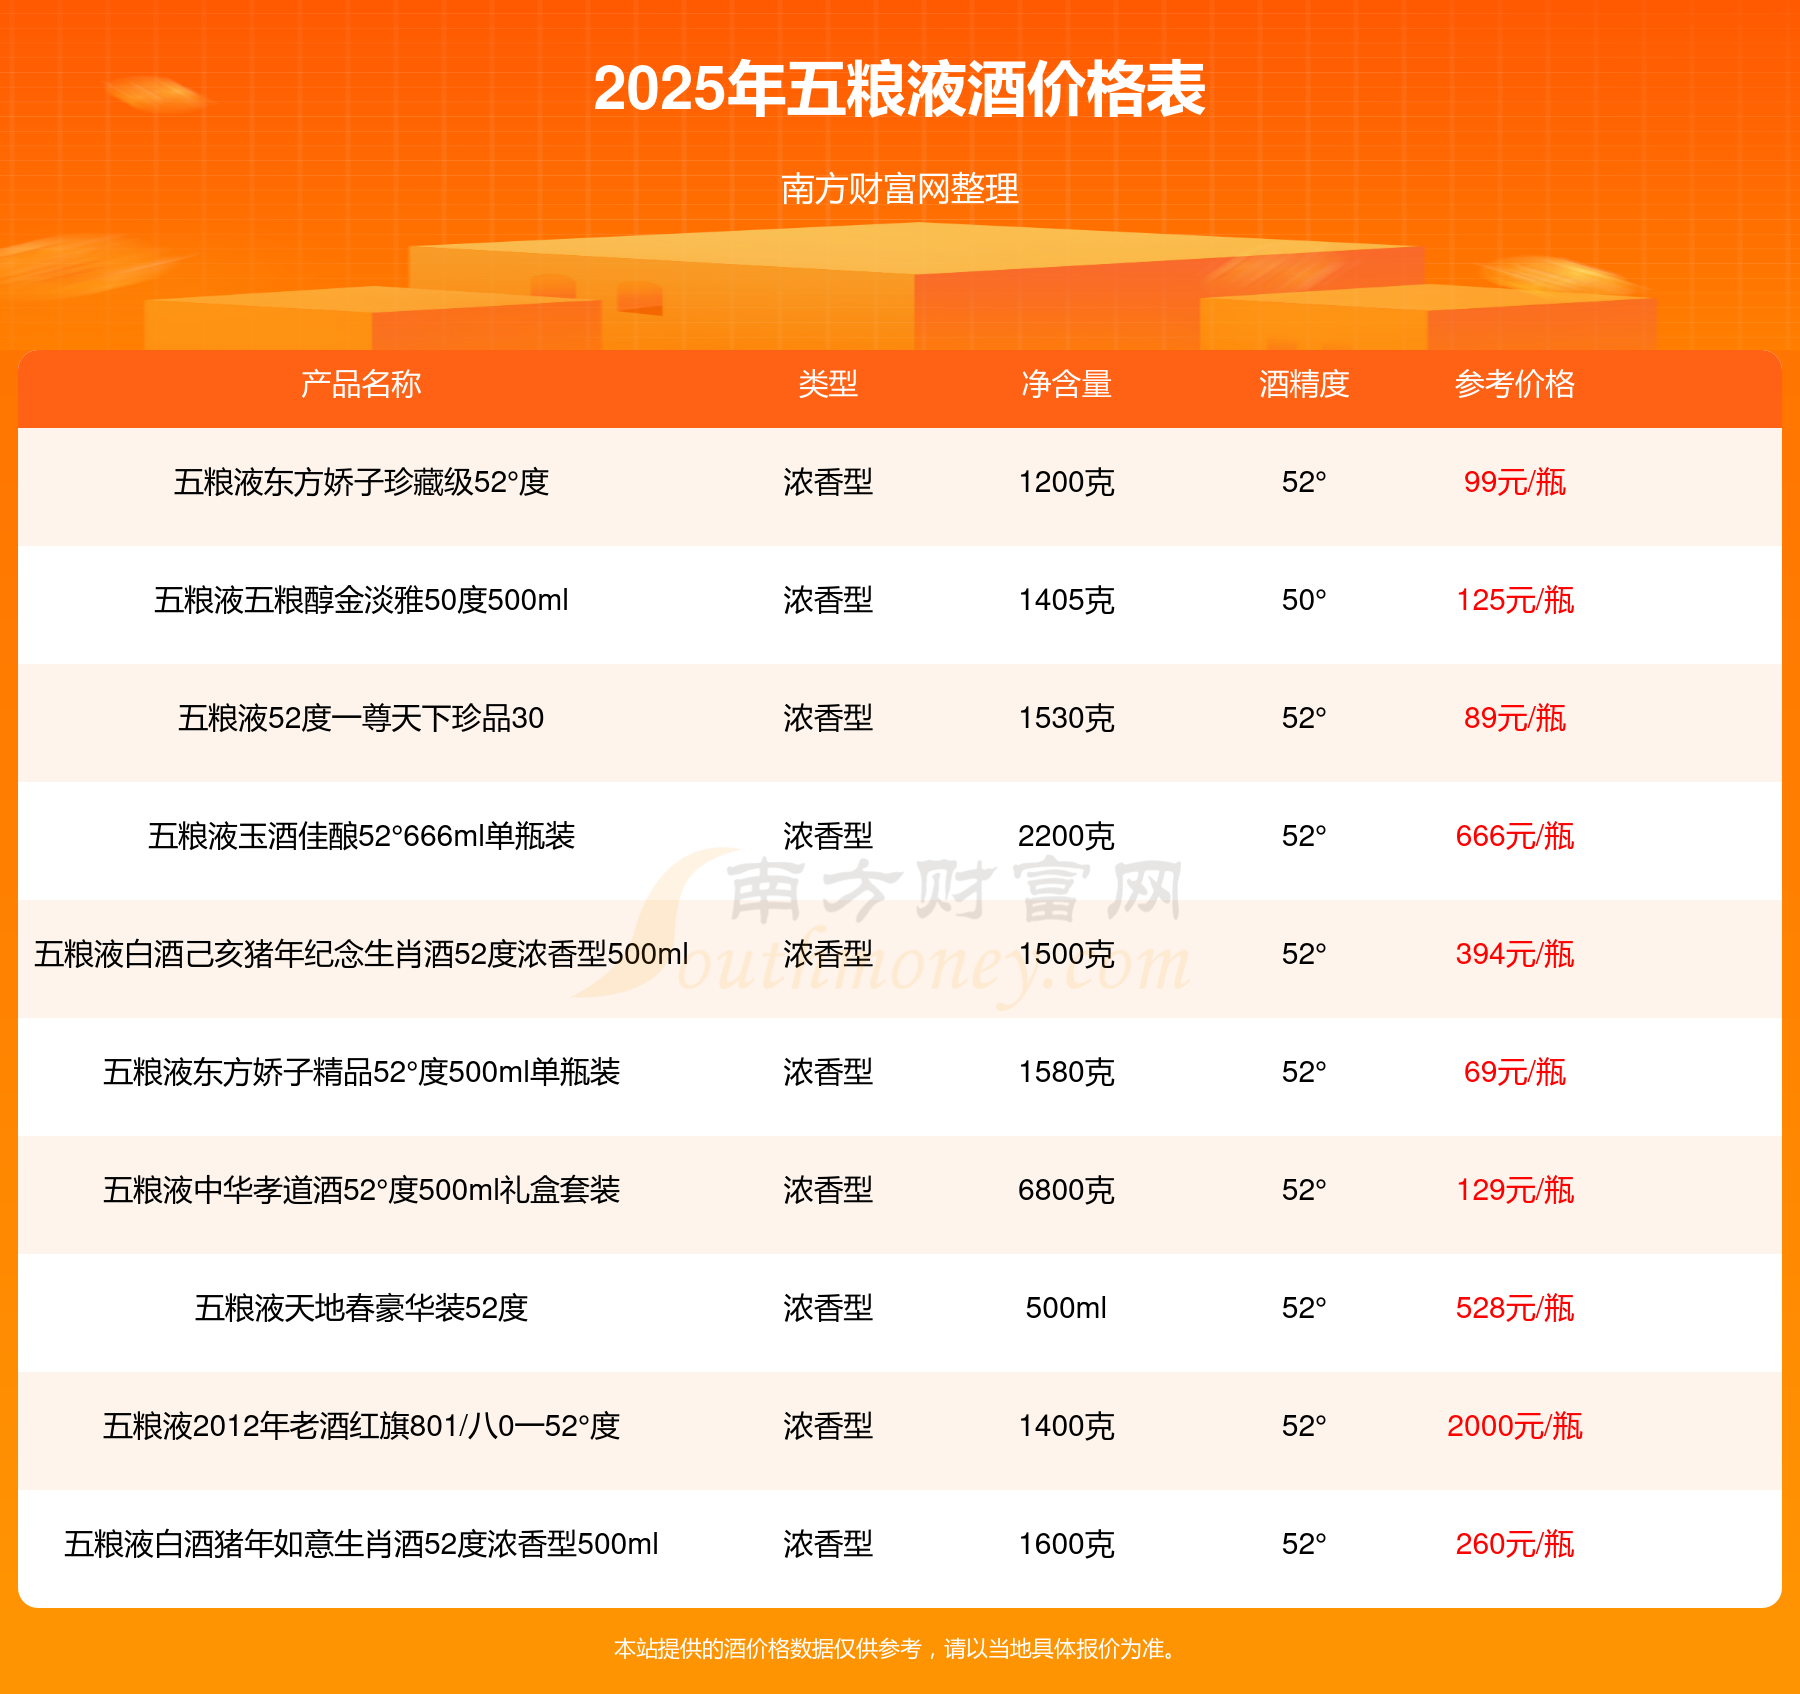The height and width of the screenshot is (1694, 1800).
Task: Select the price "69元/瓶"
Action: [1515, 1072]
